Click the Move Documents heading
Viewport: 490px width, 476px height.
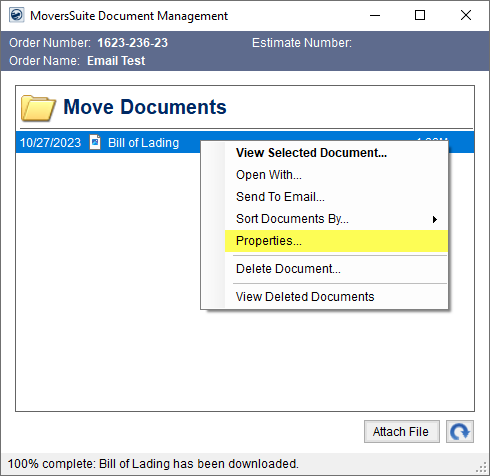145,107
